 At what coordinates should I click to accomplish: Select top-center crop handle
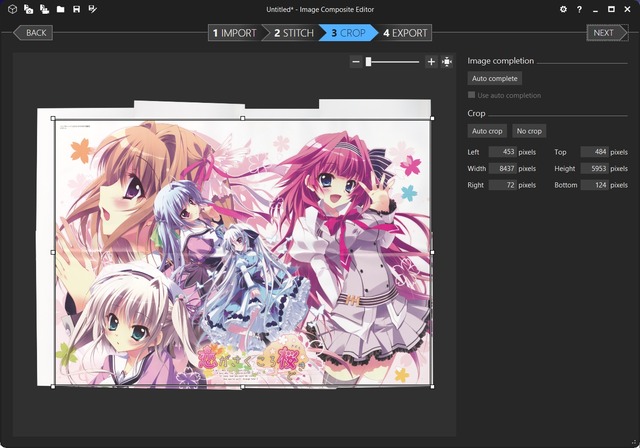(242, 118)
